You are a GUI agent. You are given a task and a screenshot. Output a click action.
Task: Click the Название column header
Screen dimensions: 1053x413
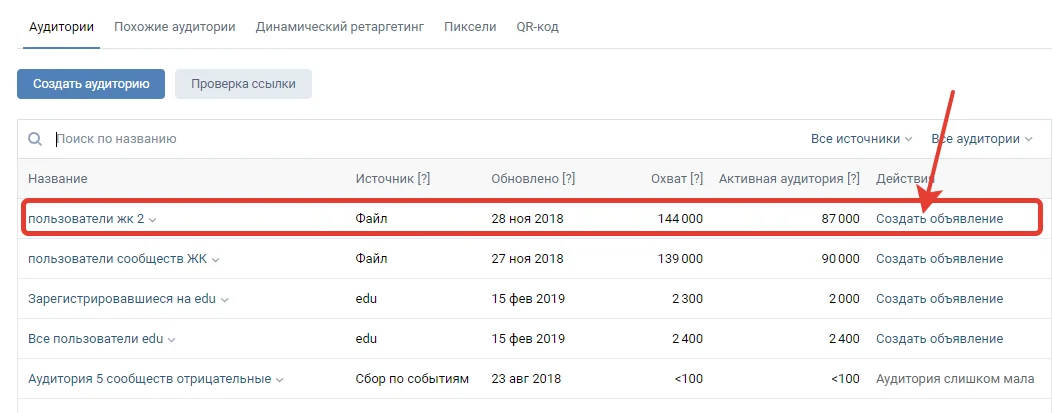point(58,179)
